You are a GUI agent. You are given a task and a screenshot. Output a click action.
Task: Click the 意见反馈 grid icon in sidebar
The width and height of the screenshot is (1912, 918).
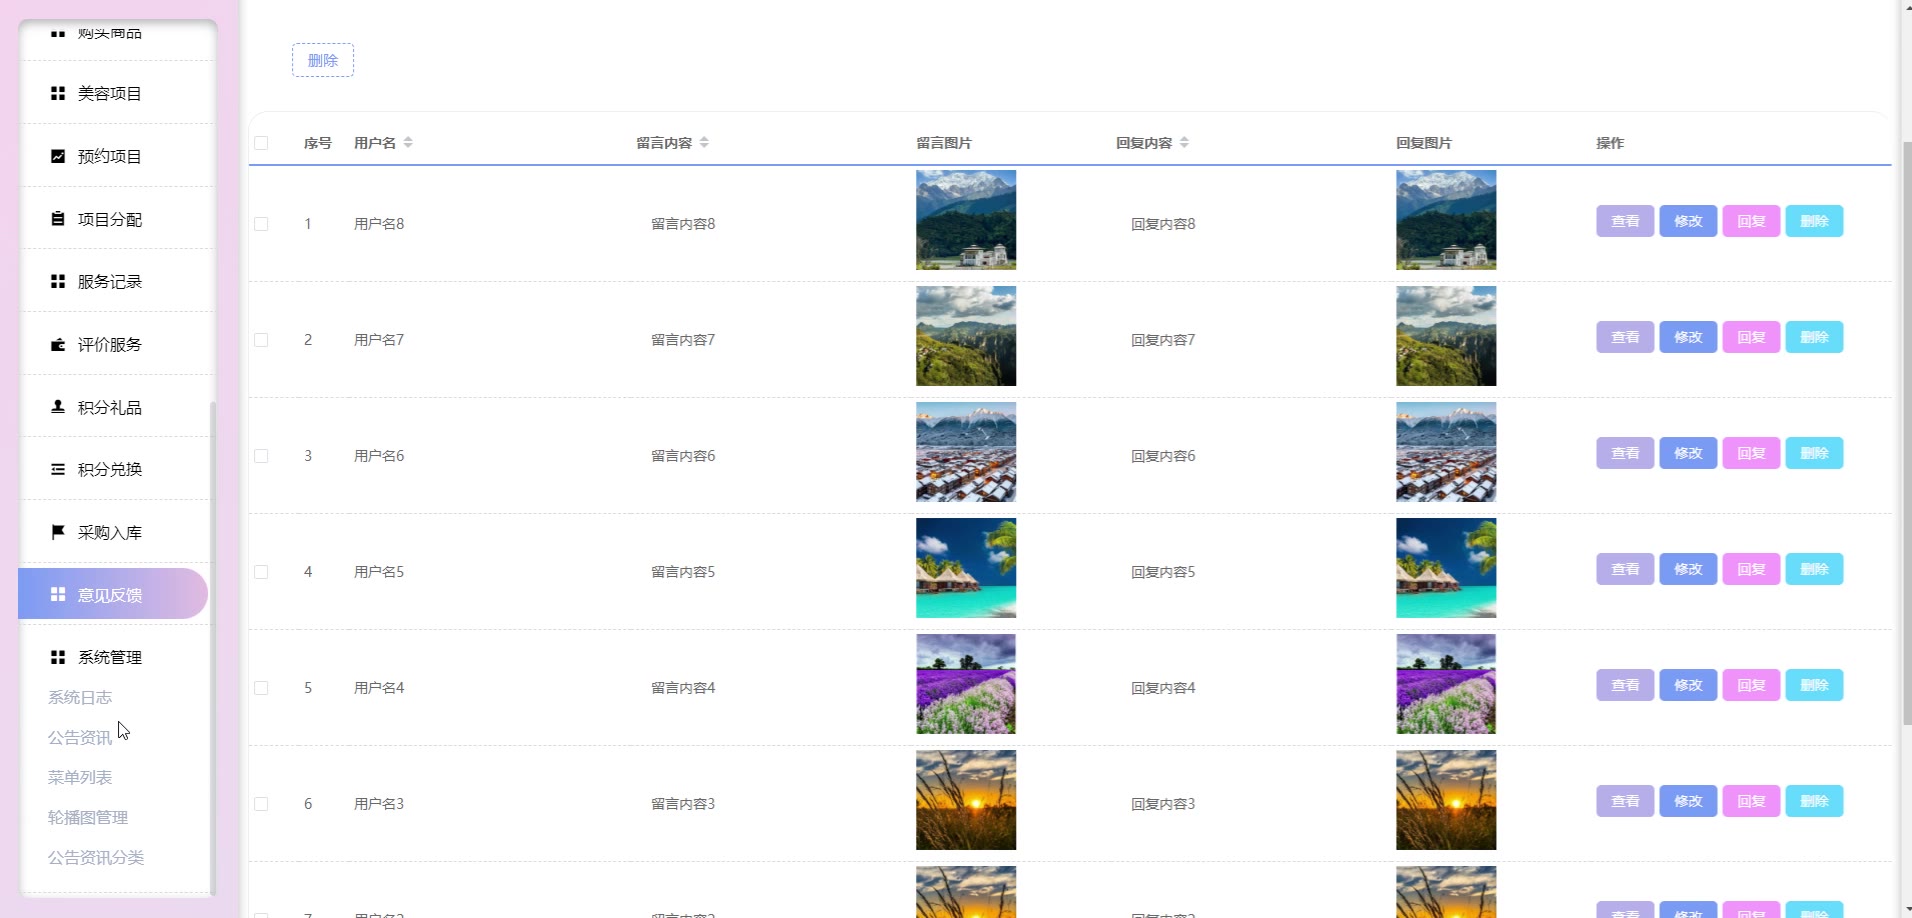(x=58, y=595)
